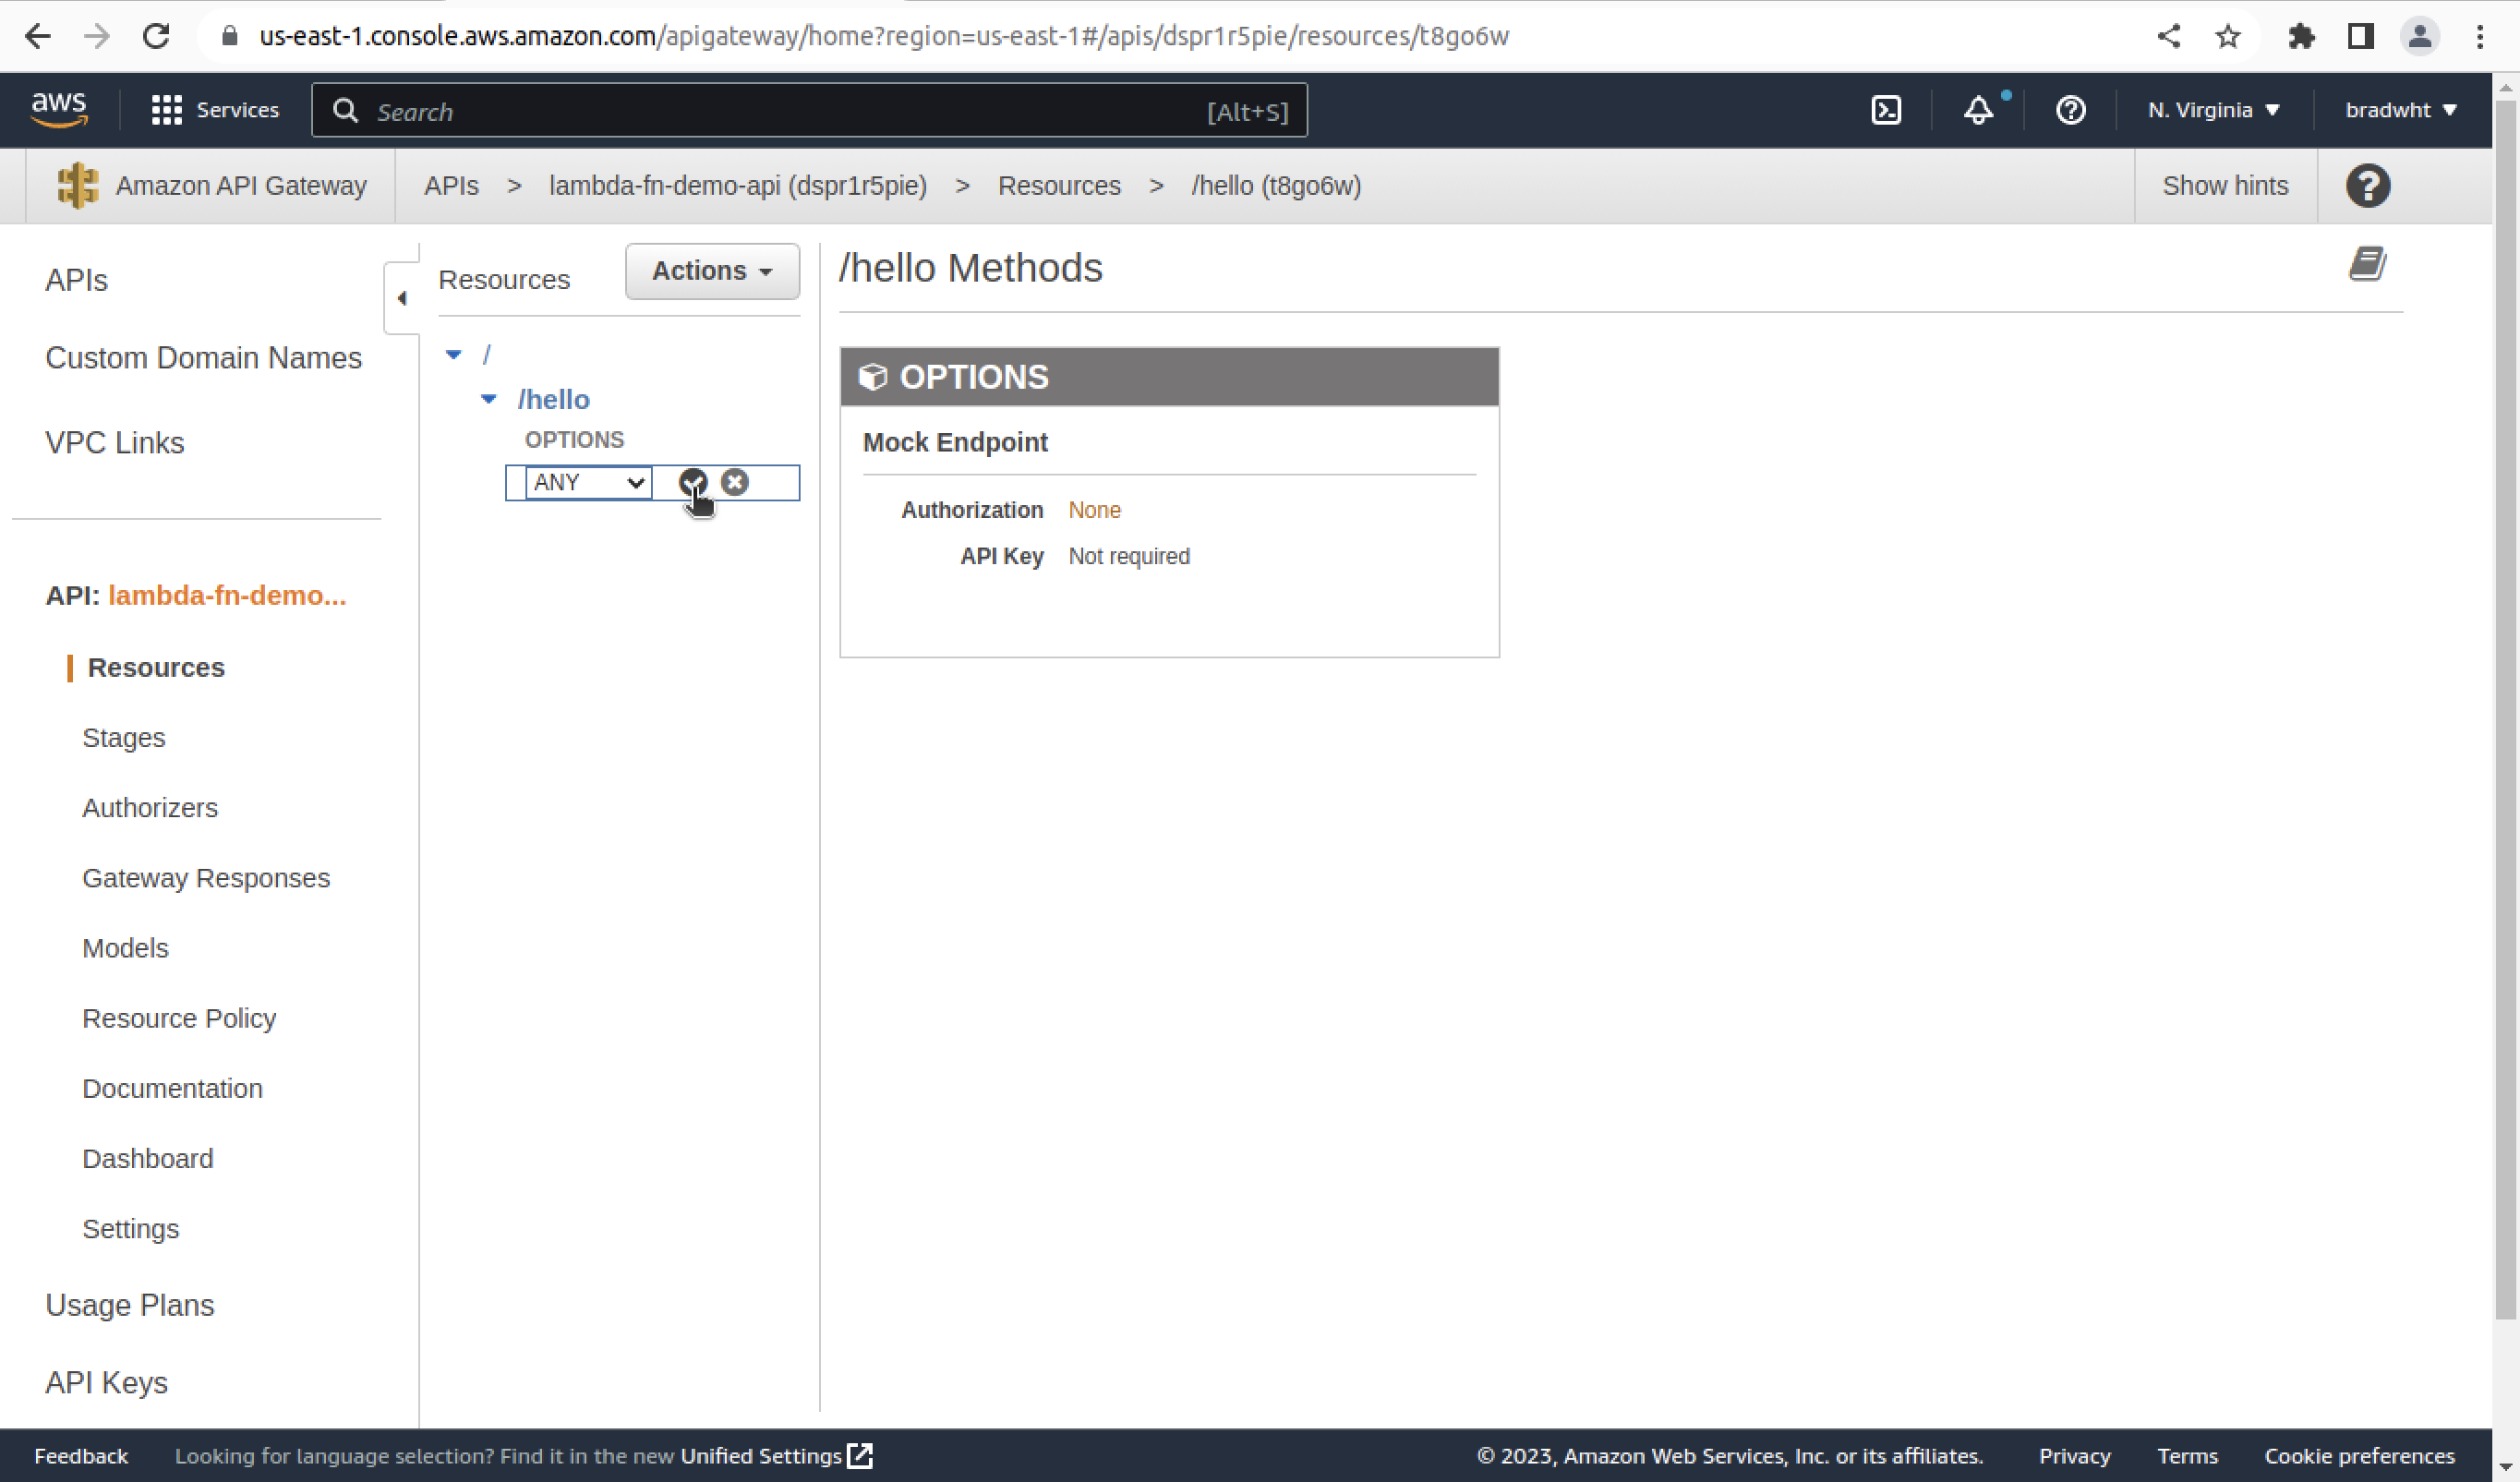This screenshot has height=1482, width=2520.
Task: Click the Feedback link in the footer
Action: [81, 1455]
